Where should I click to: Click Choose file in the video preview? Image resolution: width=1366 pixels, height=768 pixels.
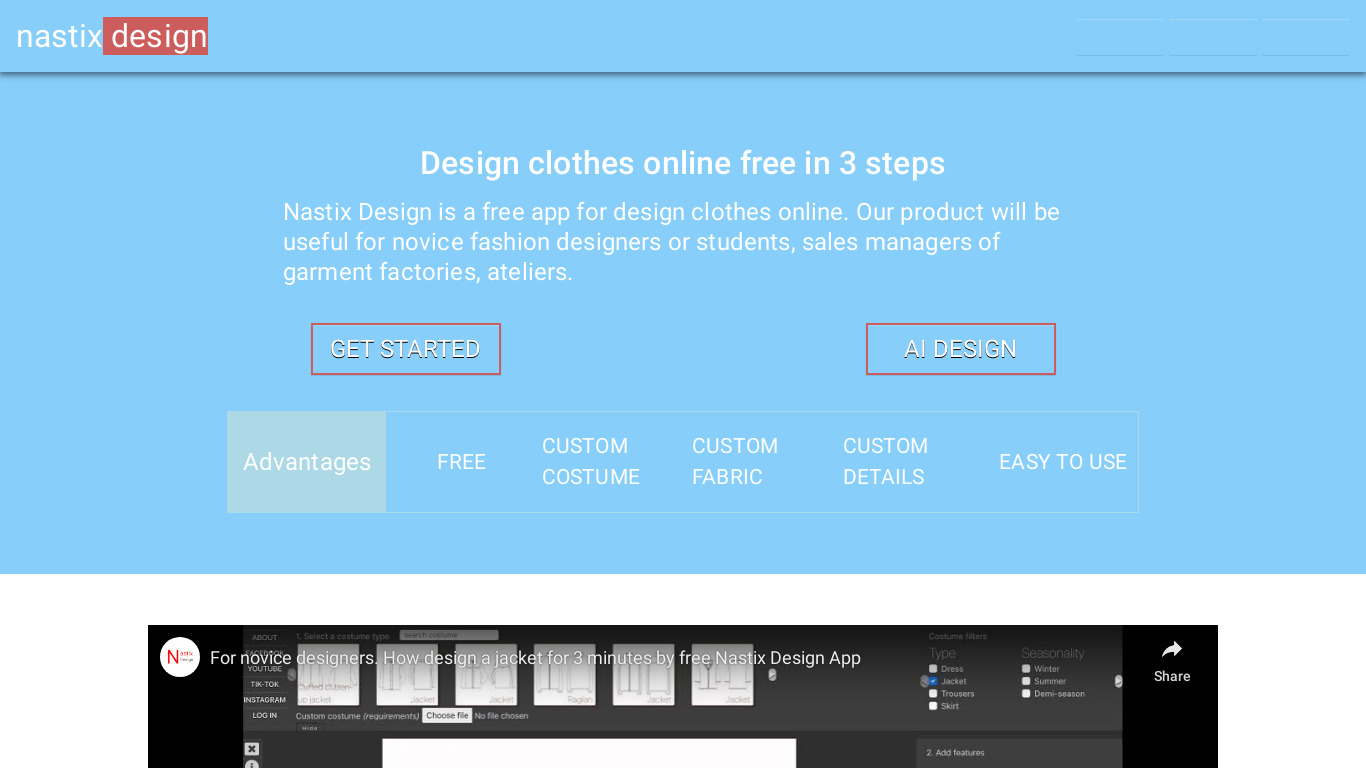[x=446, y=716]
